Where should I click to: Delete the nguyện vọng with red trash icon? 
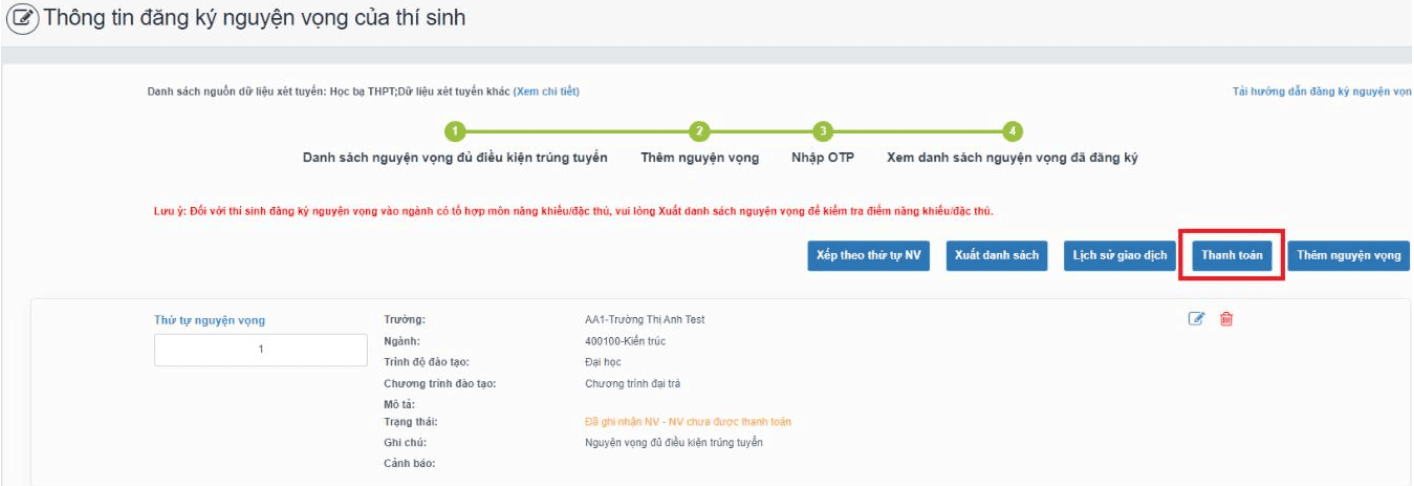point(1227,319)
